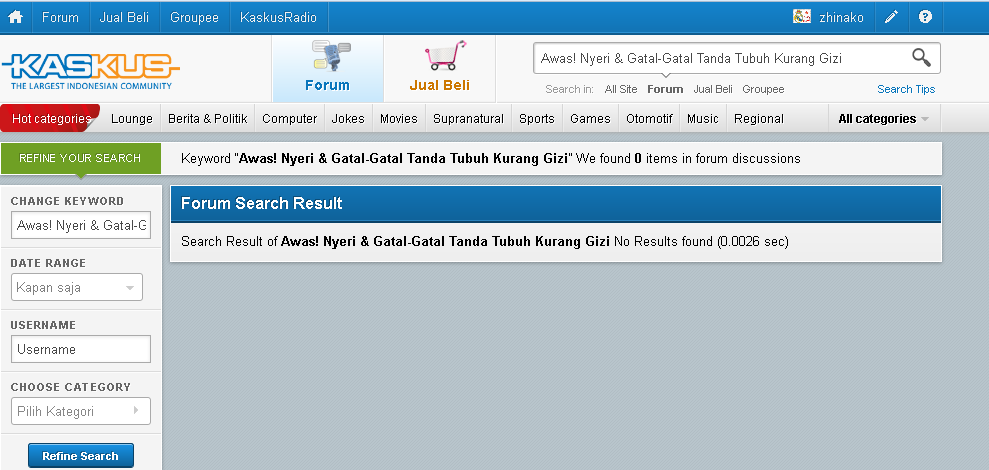
Task: Click the Kaskus logo
Action: coord(91,71)
